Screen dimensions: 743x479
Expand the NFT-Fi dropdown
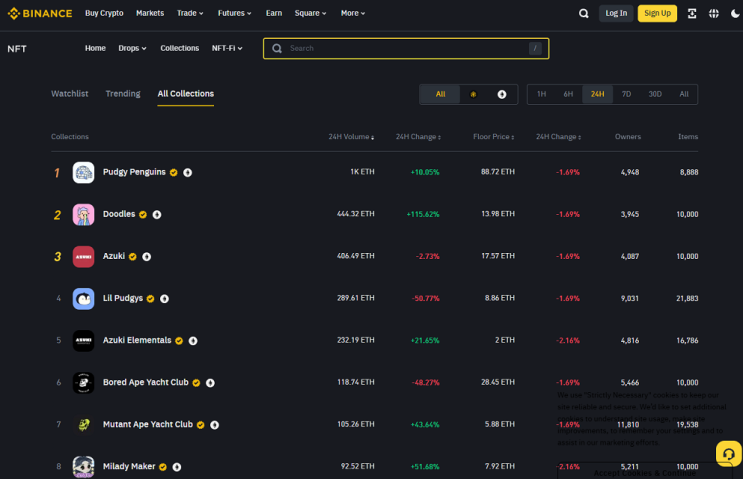coord(227,48)
